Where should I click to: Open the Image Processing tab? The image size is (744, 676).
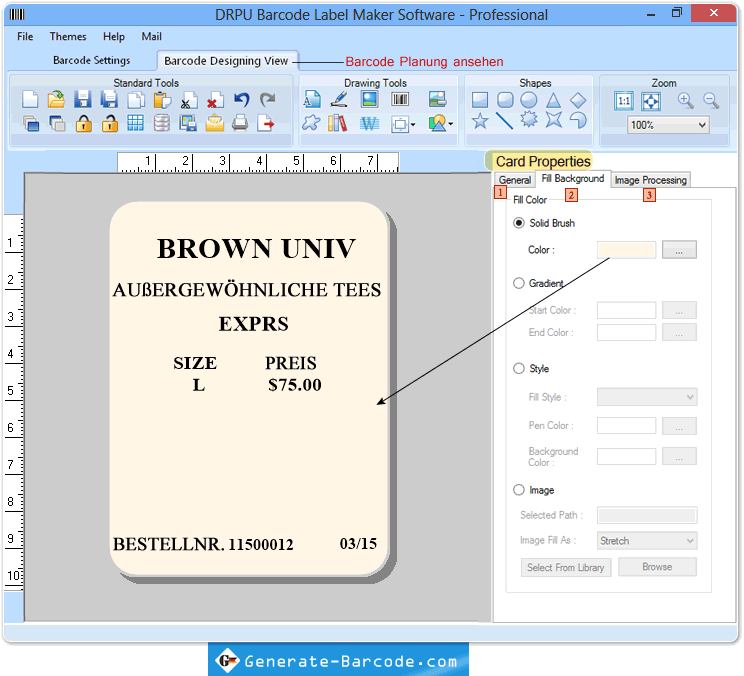pos(651,180)
